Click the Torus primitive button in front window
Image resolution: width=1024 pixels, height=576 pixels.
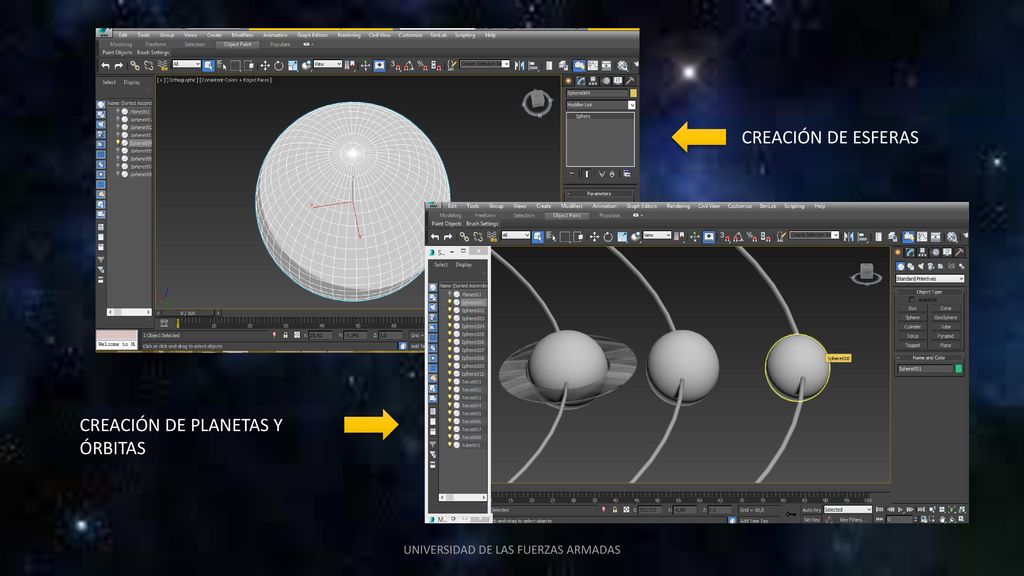point(912,336)
